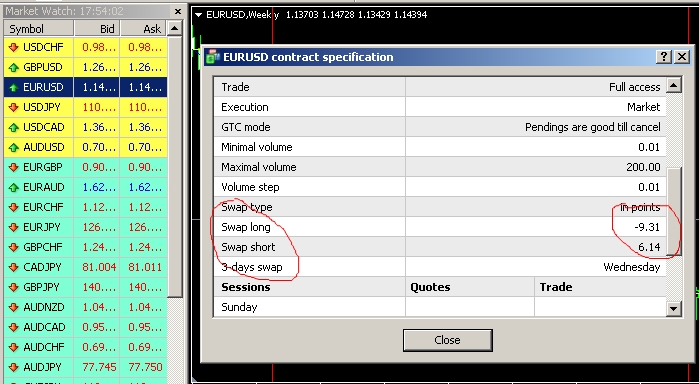The height and width of the screenshot is (384, 699).
Task: Select the CADJPY symbol row
Action: [86, 267]
